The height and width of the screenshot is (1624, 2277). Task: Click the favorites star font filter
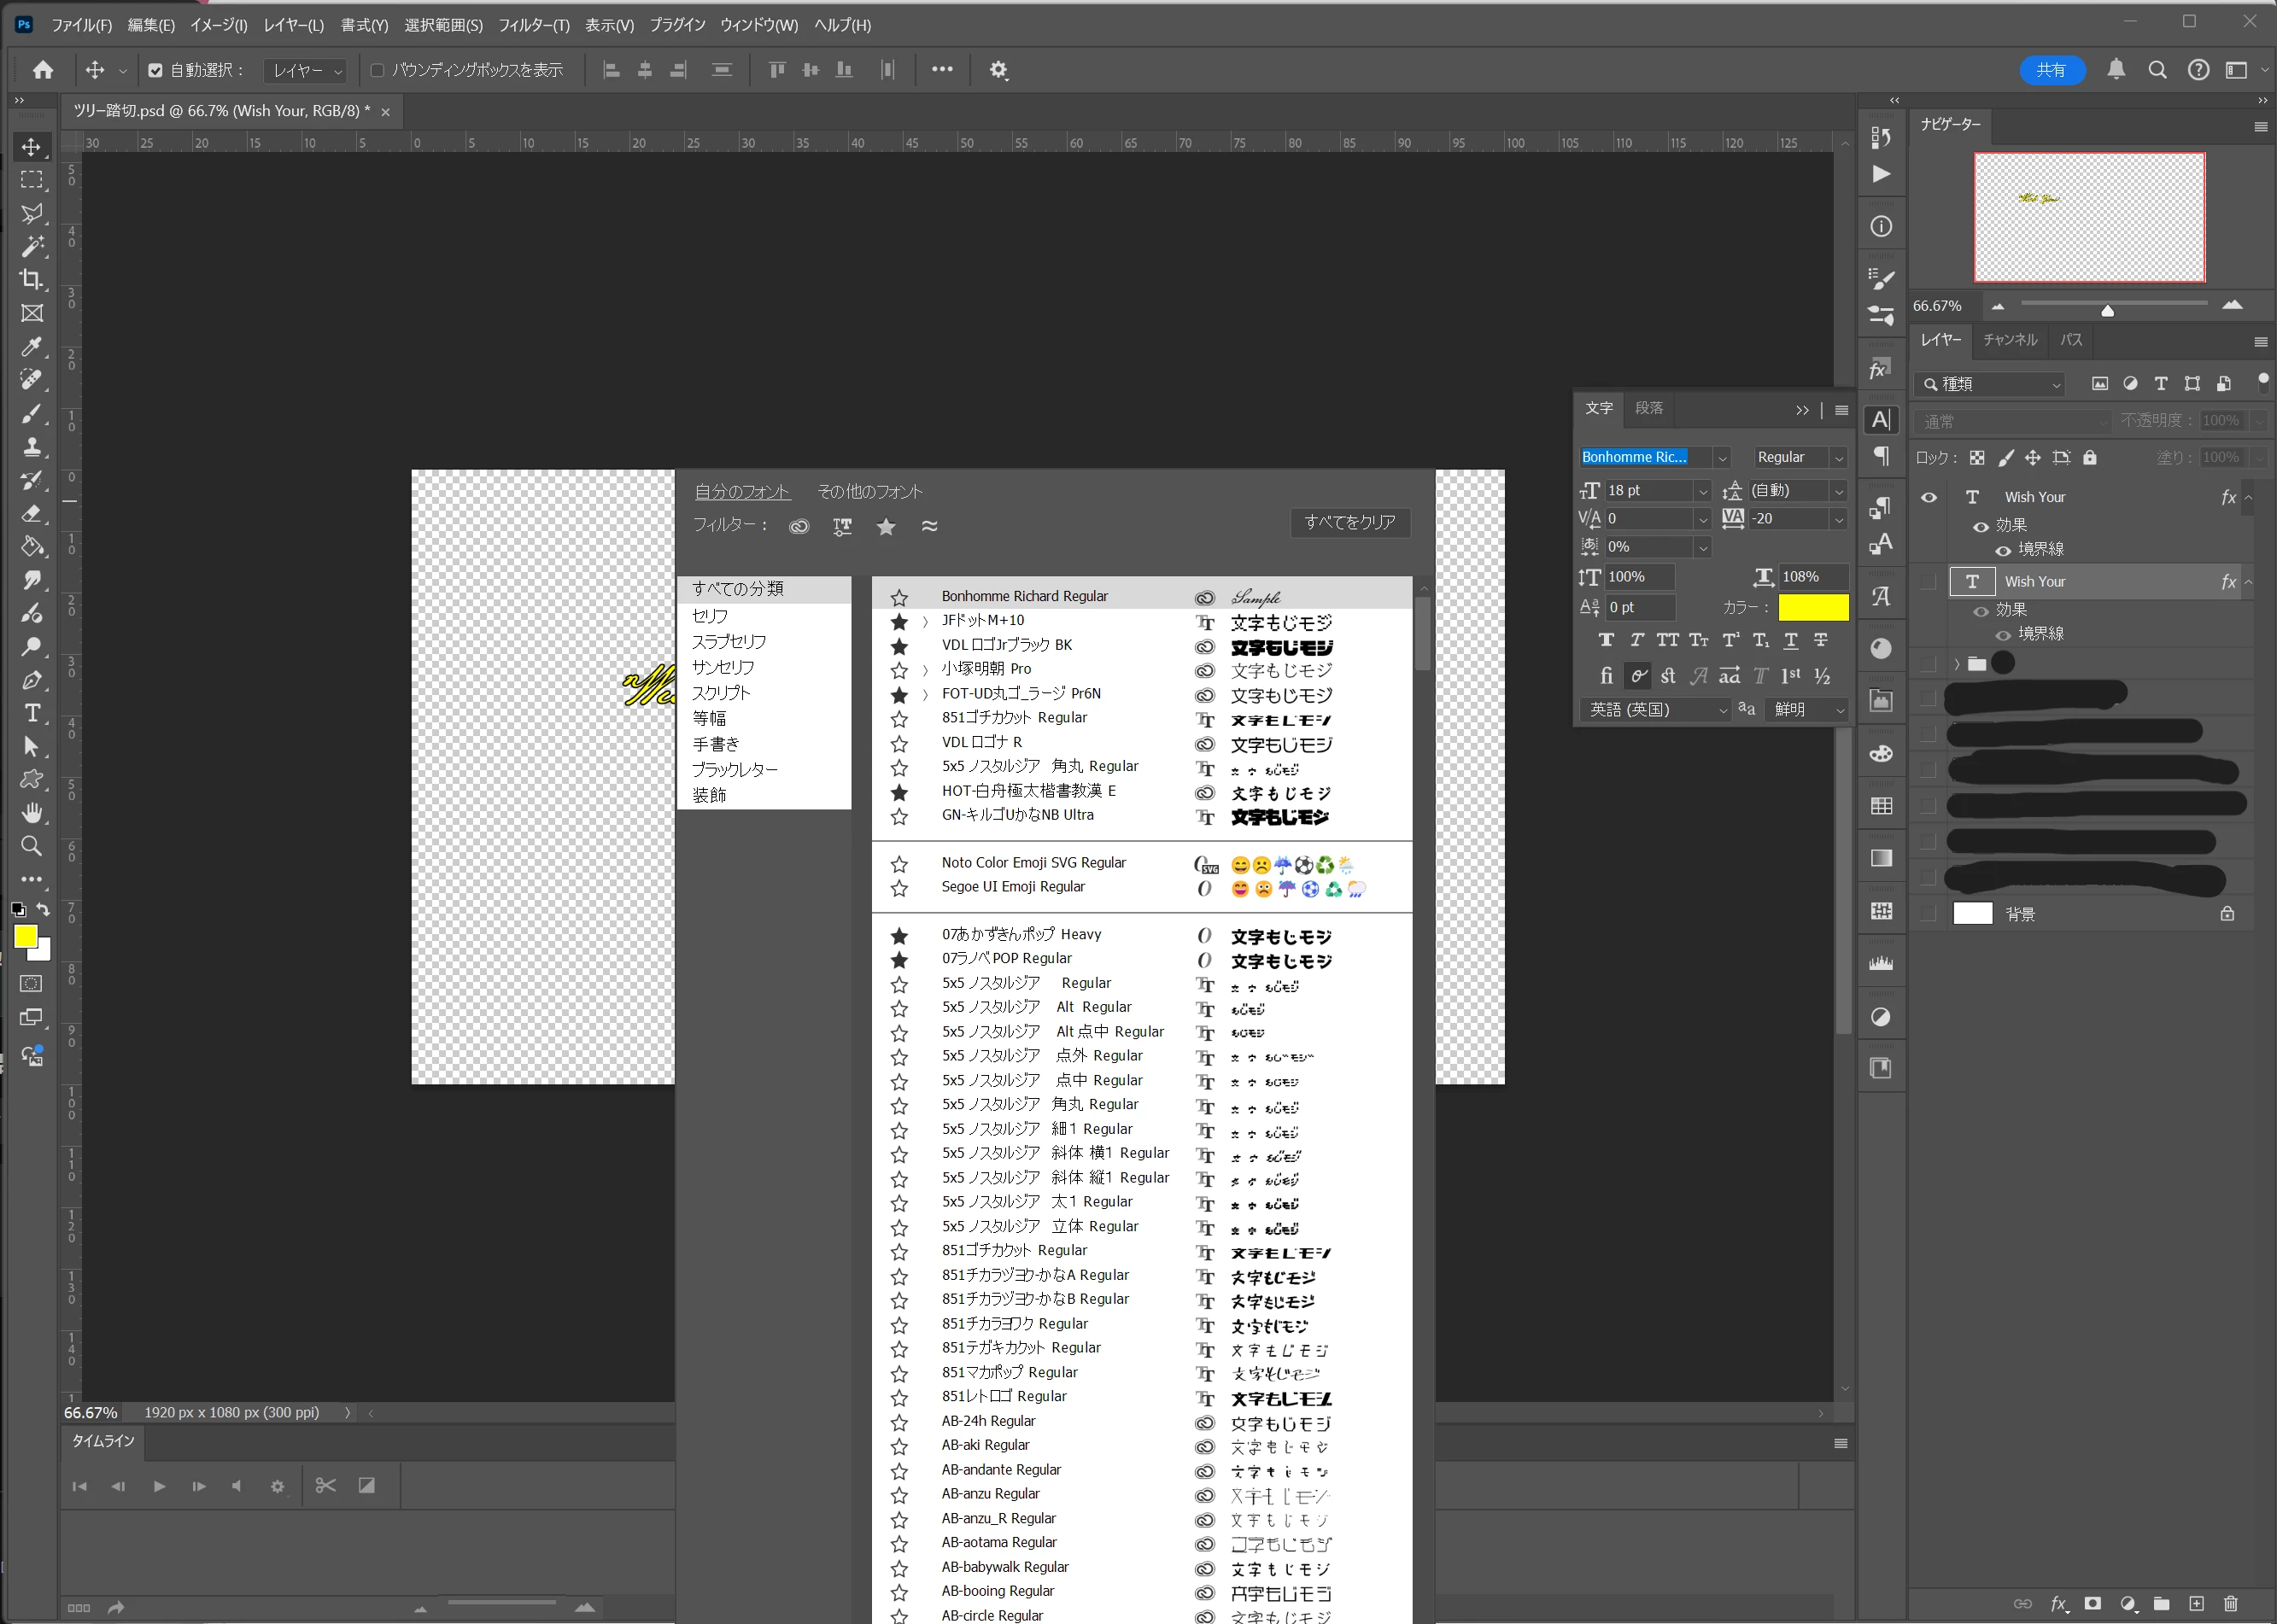click(886, 526)
